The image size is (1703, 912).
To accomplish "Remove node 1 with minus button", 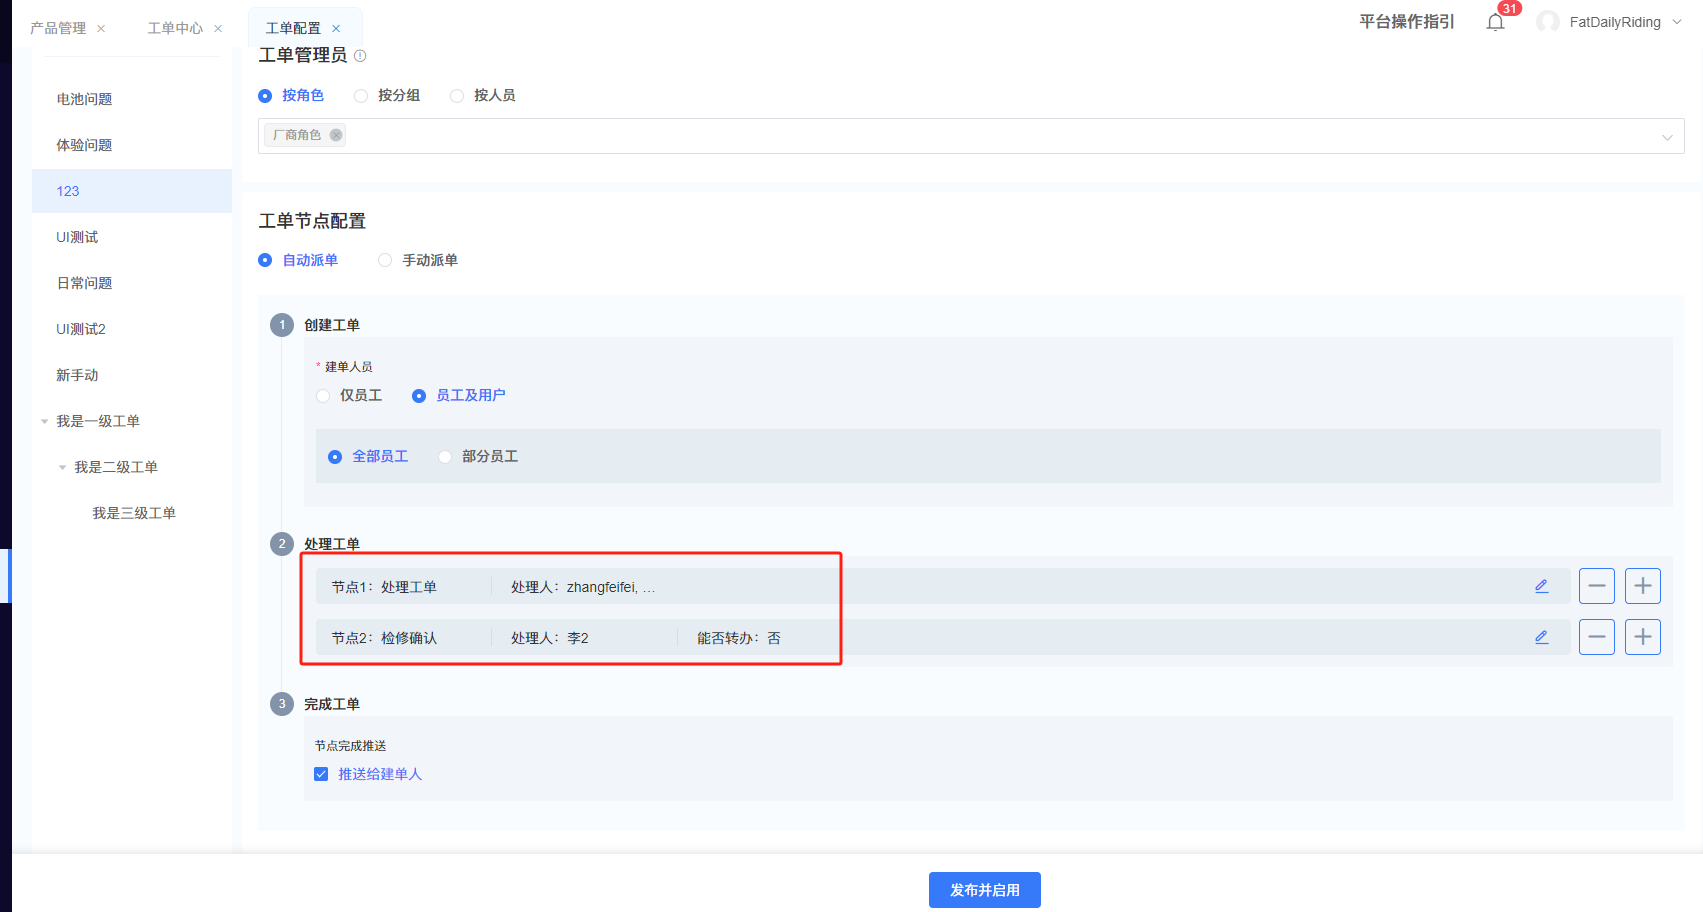I will coord(1596,586).
